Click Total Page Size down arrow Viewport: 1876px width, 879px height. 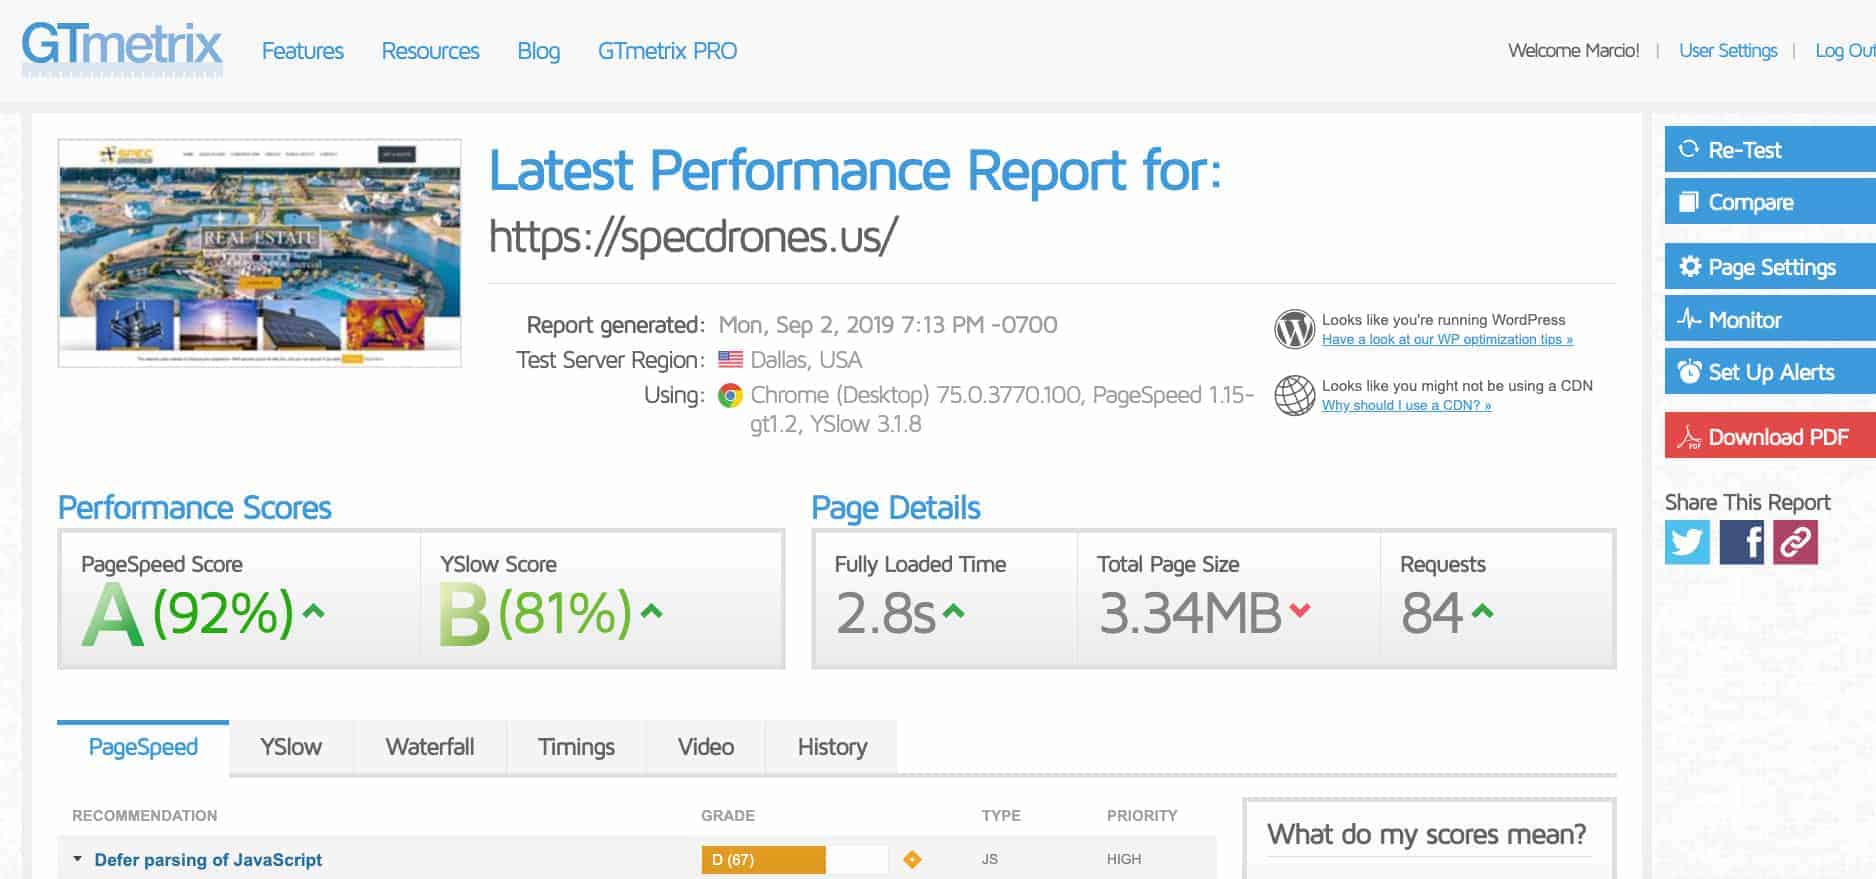coord(1299,610)
